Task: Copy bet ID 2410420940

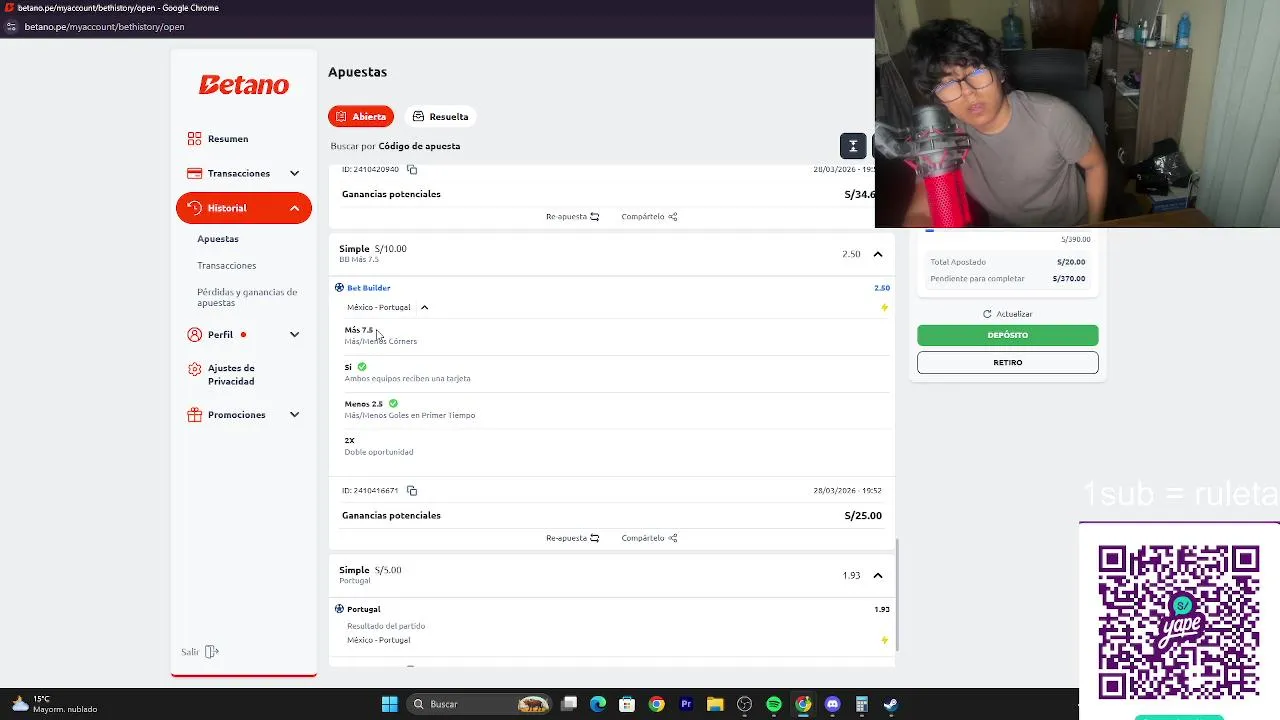Action: click(412, 170)
